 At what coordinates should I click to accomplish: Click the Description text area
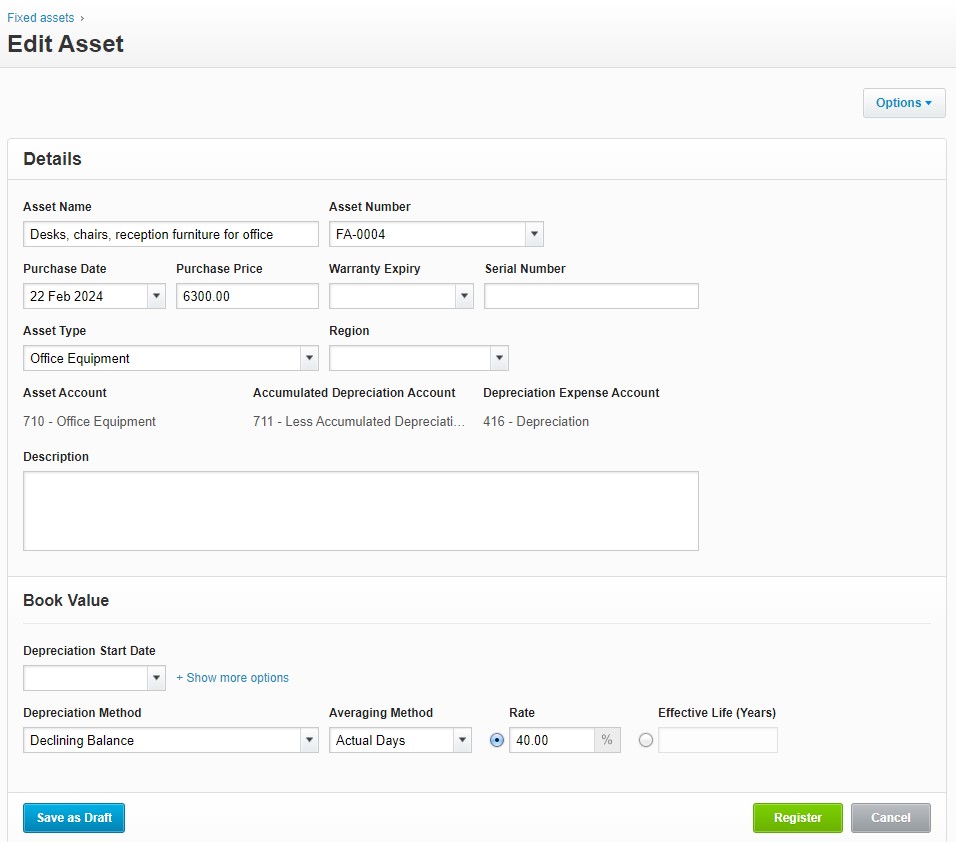(x=360, y=508)
